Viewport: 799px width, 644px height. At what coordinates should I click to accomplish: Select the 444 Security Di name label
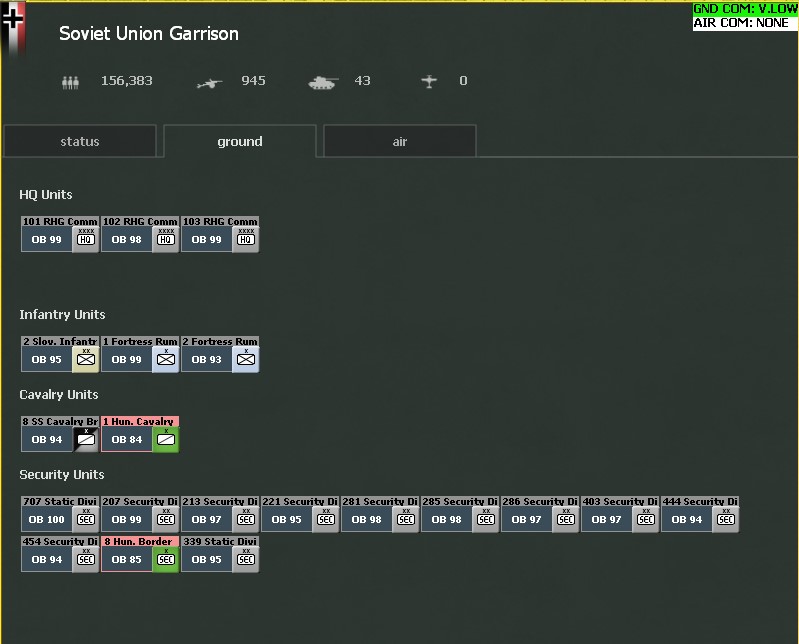[x=700, y=501]
